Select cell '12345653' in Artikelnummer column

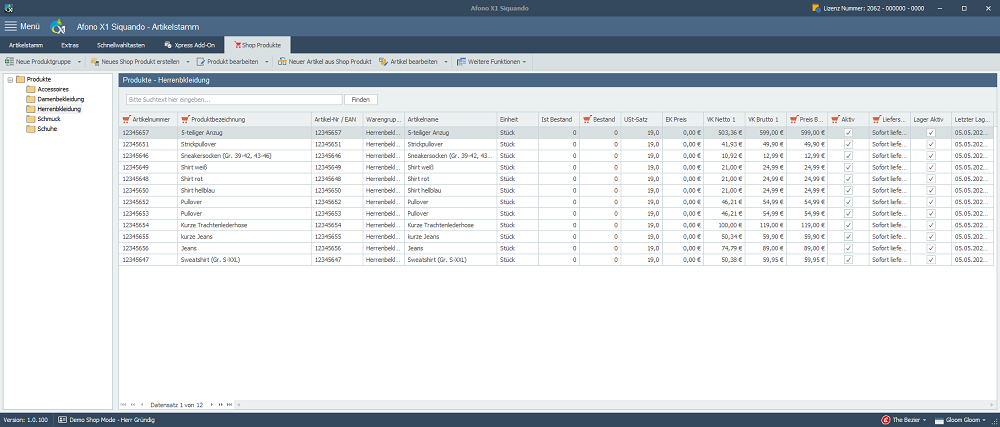tap(148, 214)
